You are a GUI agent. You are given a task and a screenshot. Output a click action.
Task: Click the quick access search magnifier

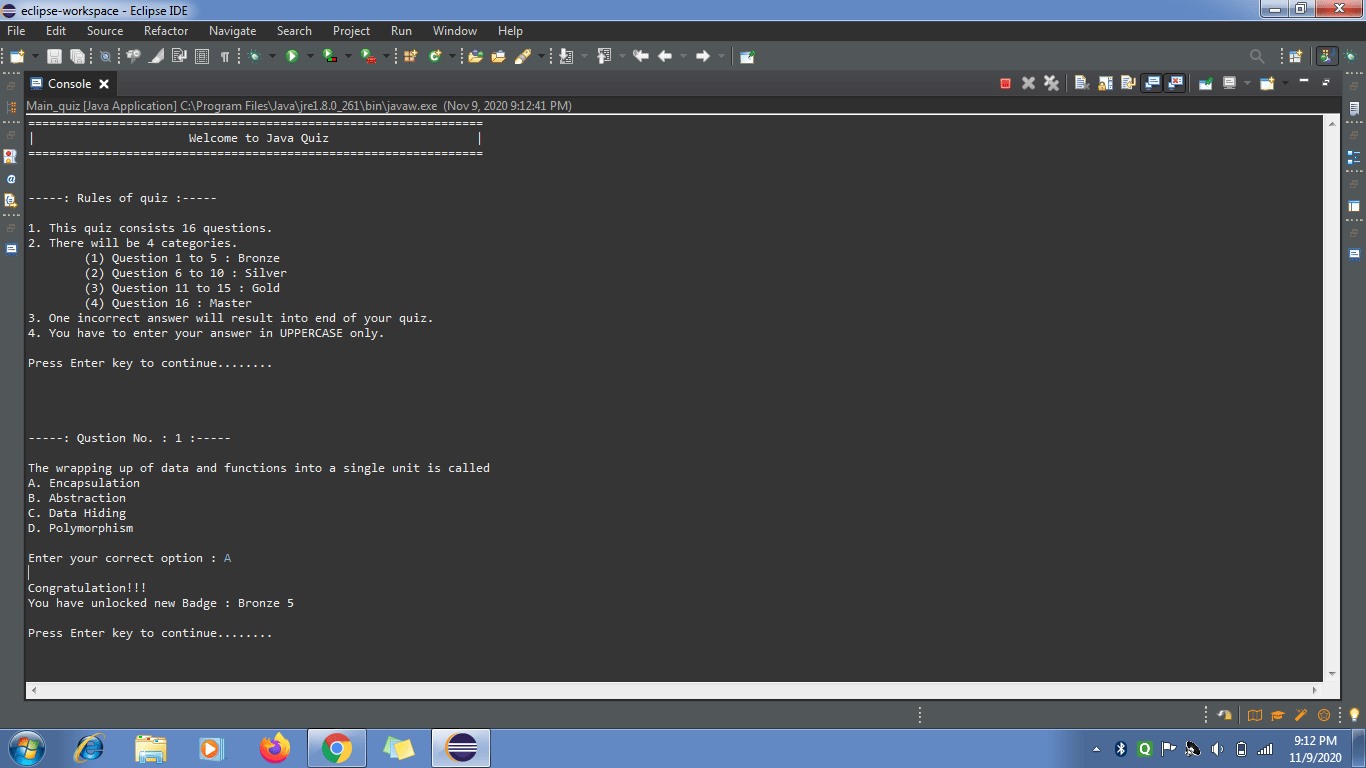1257,57
